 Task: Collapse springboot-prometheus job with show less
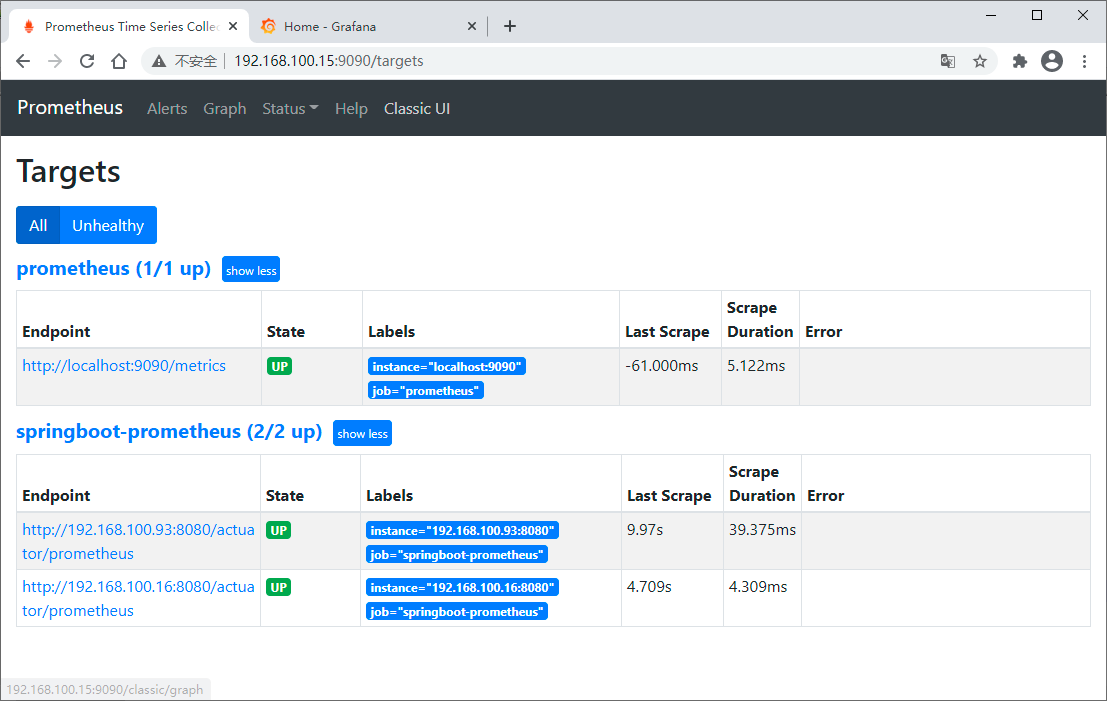click(x=362, y=433)
